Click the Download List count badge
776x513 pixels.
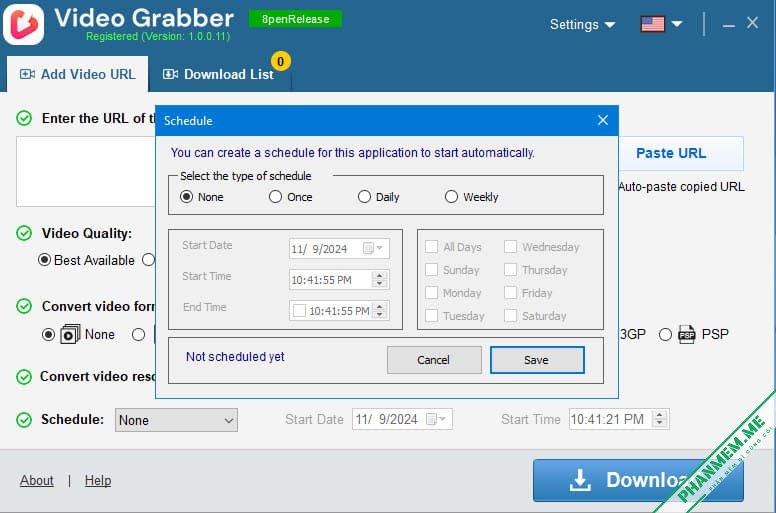click(x=281, y=61)
